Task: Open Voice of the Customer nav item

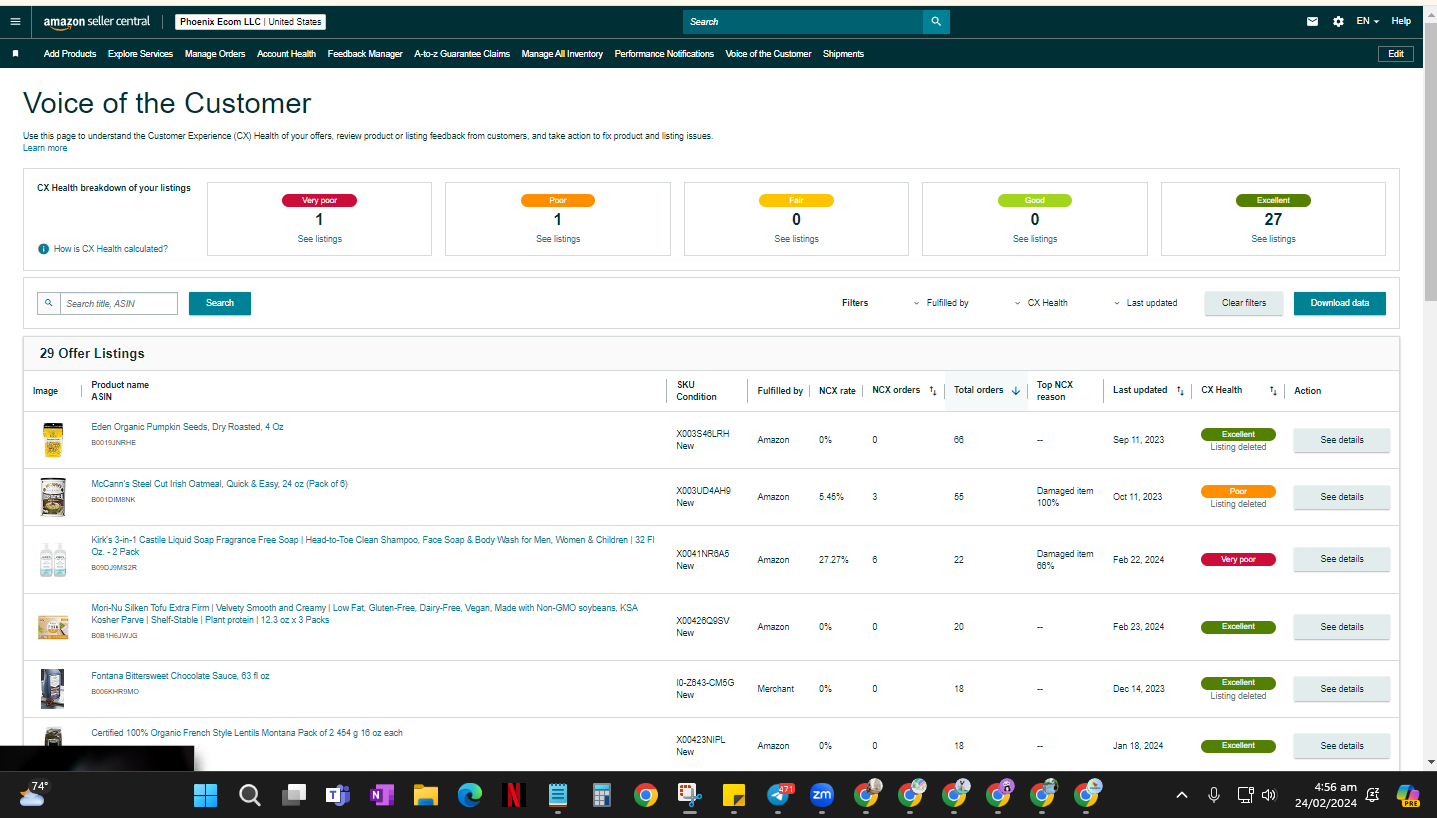Action: point(768,54)
